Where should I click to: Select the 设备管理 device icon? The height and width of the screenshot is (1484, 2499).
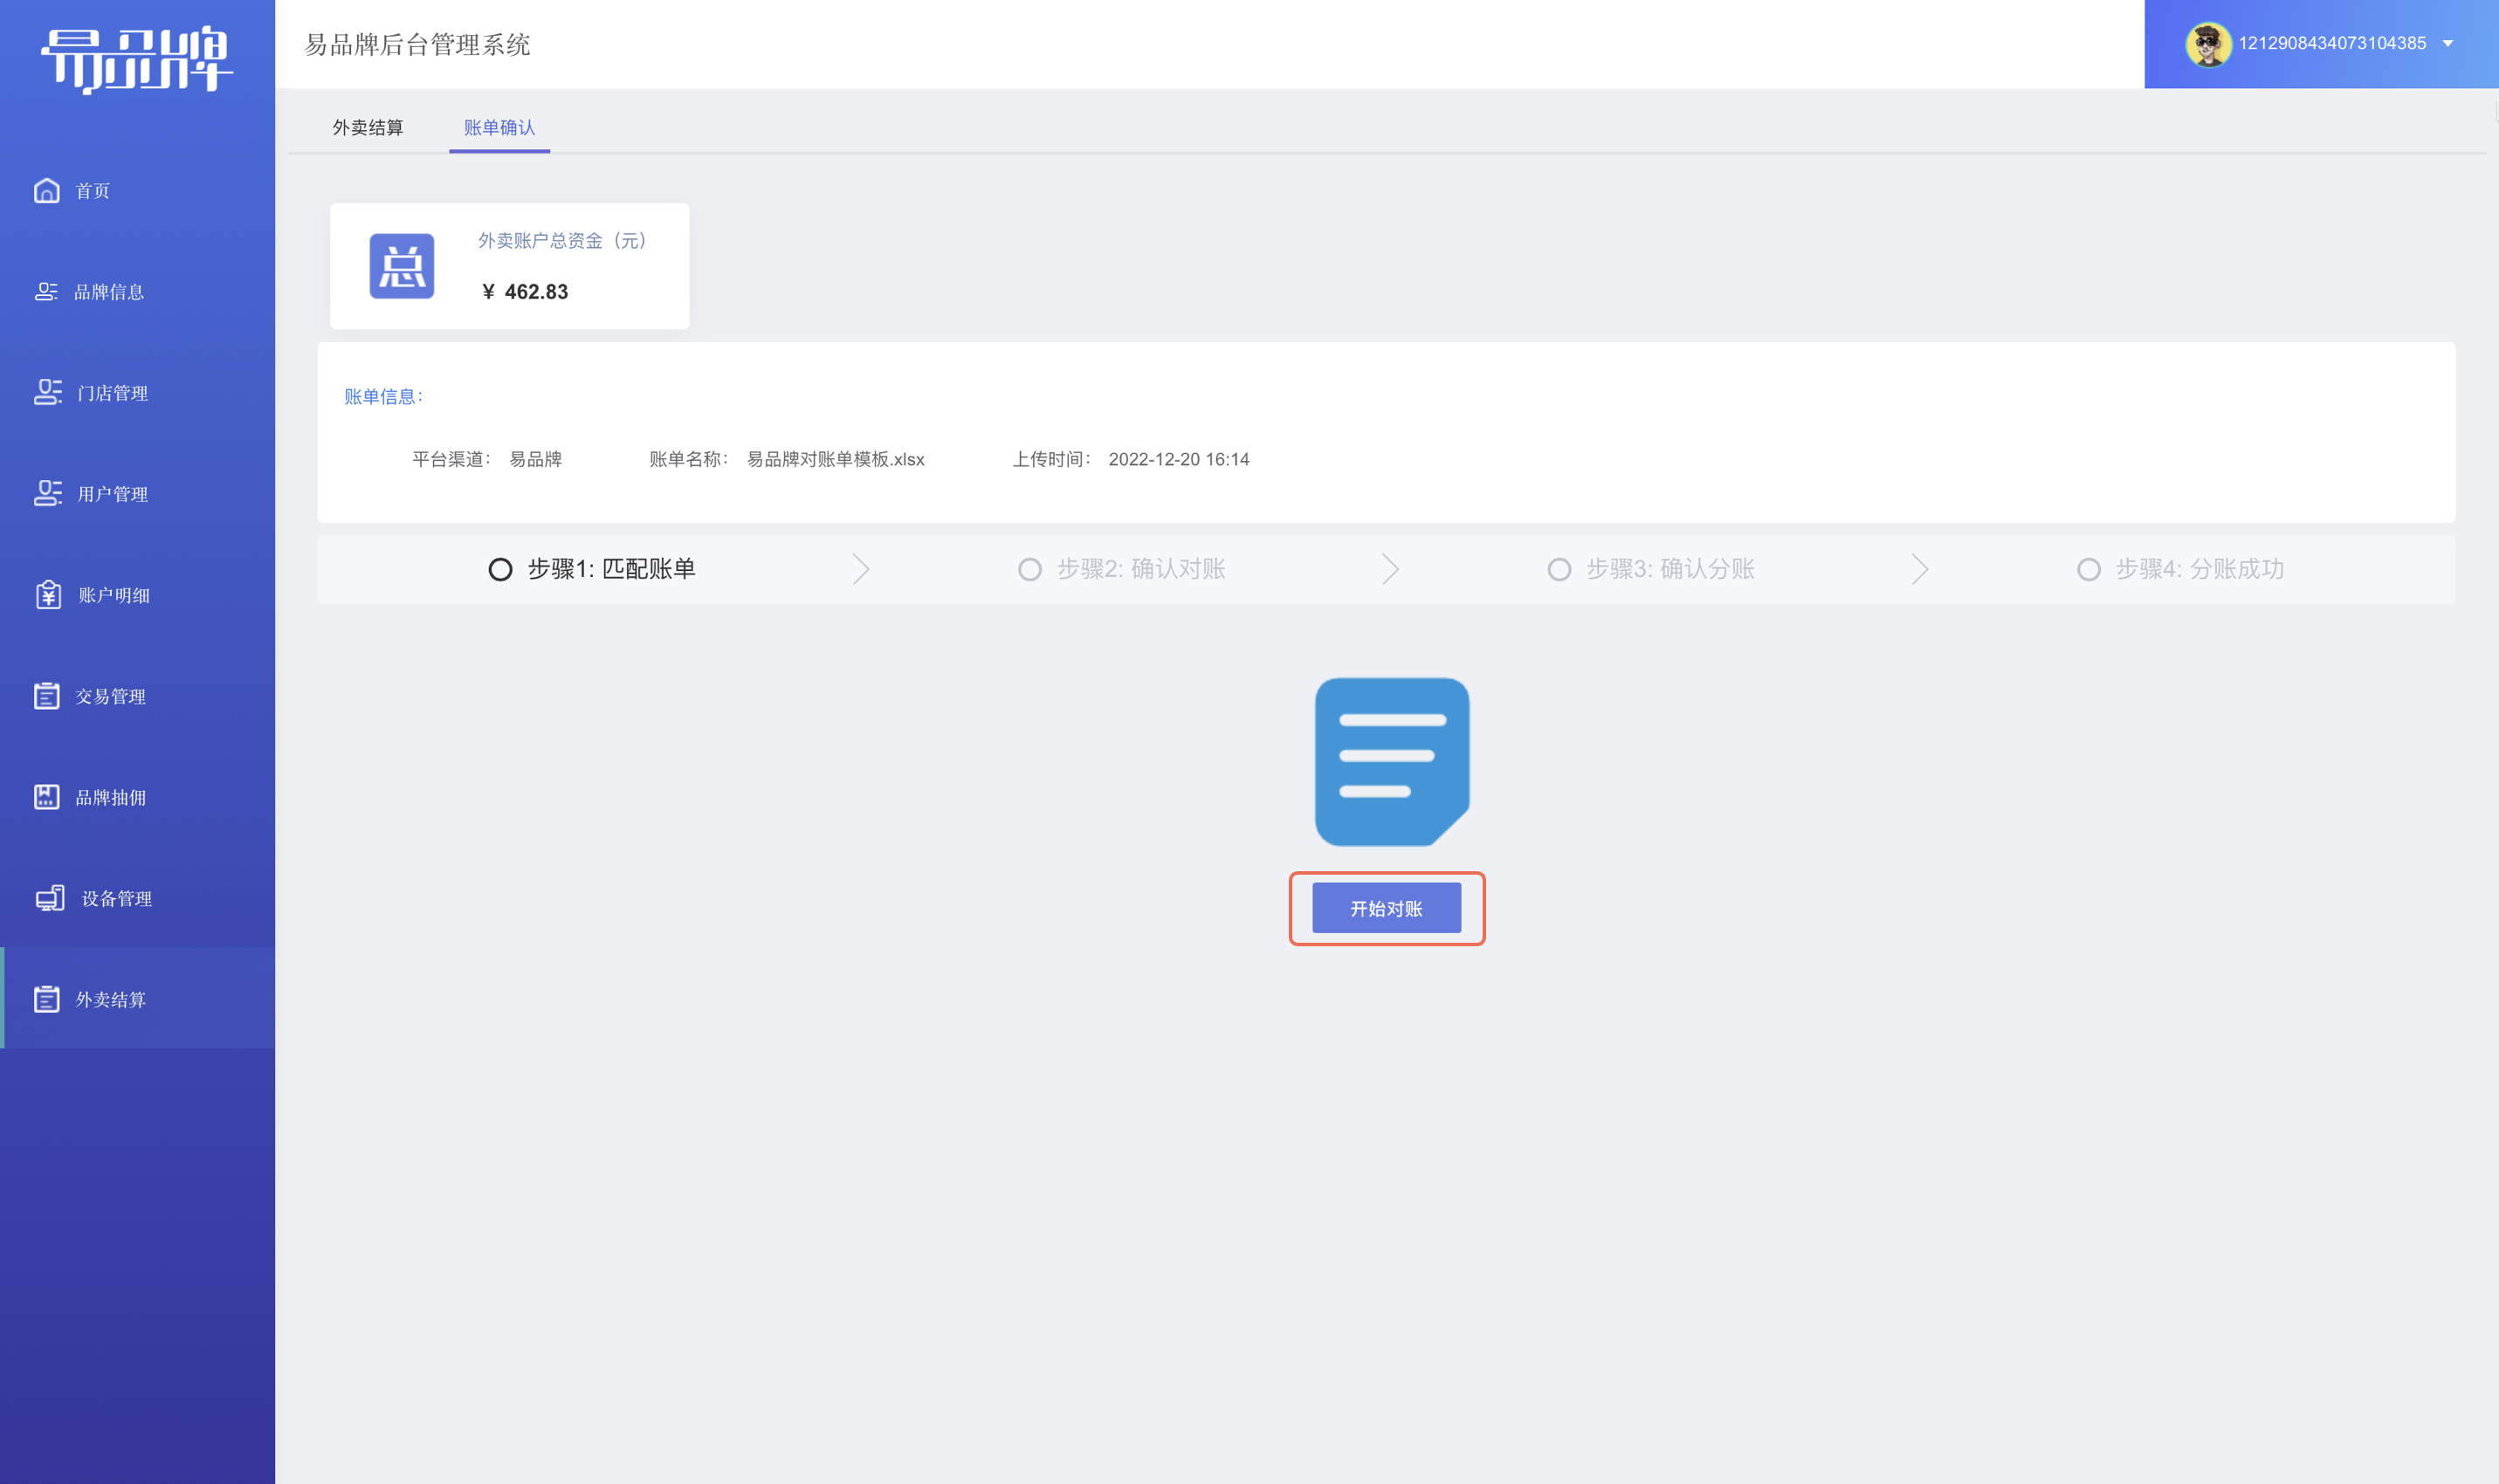(x=50, y=898)
